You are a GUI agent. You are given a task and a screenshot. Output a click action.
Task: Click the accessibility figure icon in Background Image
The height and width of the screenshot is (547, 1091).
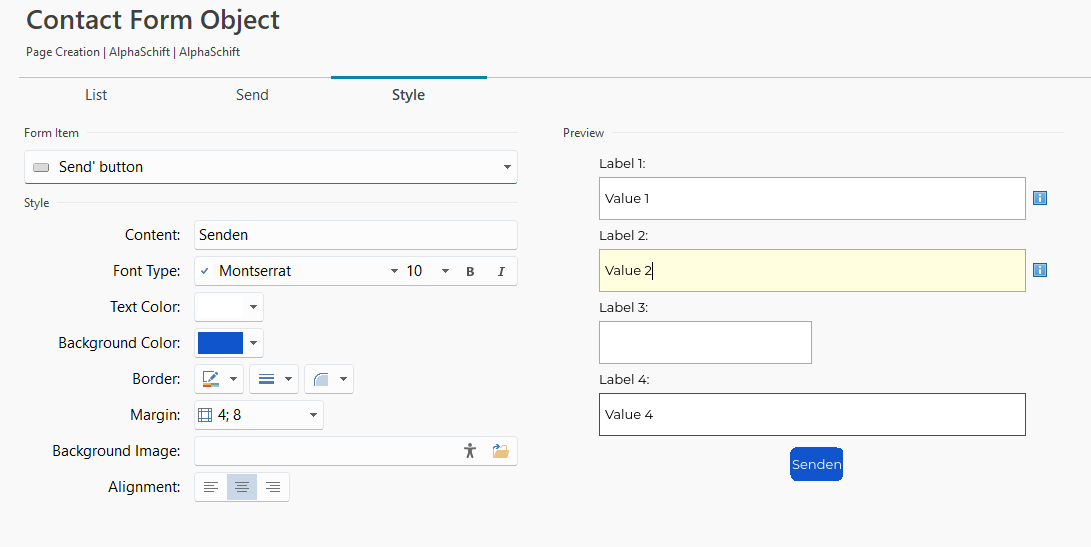[470, 451]
